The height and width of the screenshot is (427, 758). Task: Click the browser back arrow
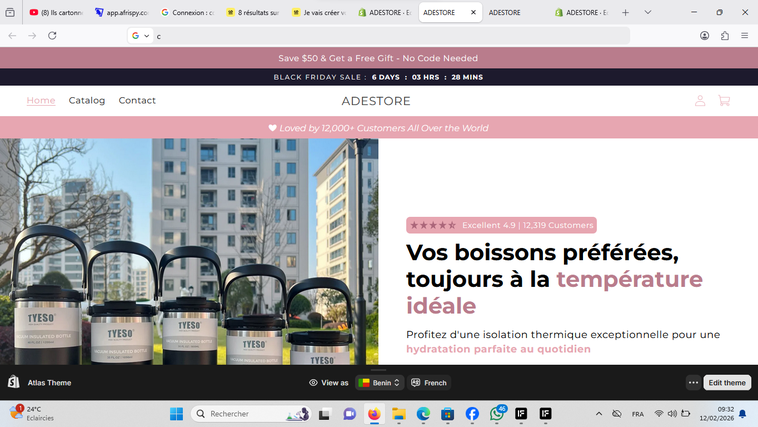click(x=12, y=35)
